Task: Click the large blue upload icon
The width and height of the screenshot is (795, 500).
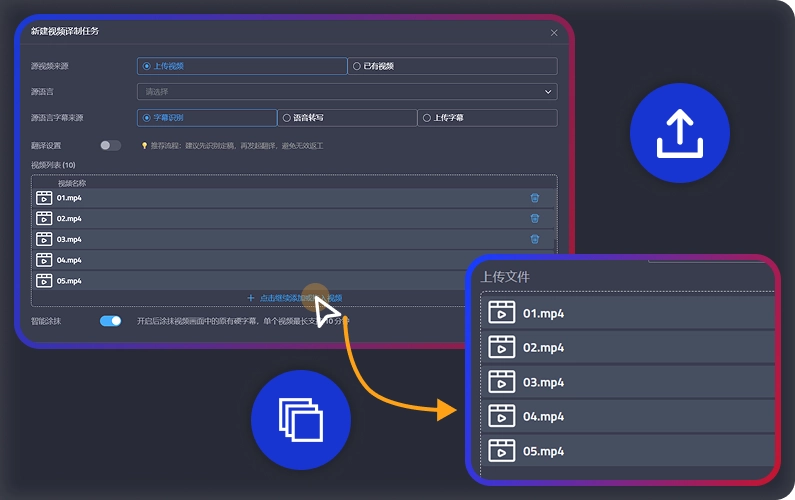Action: pyautogui.click(x=680, y=132)
